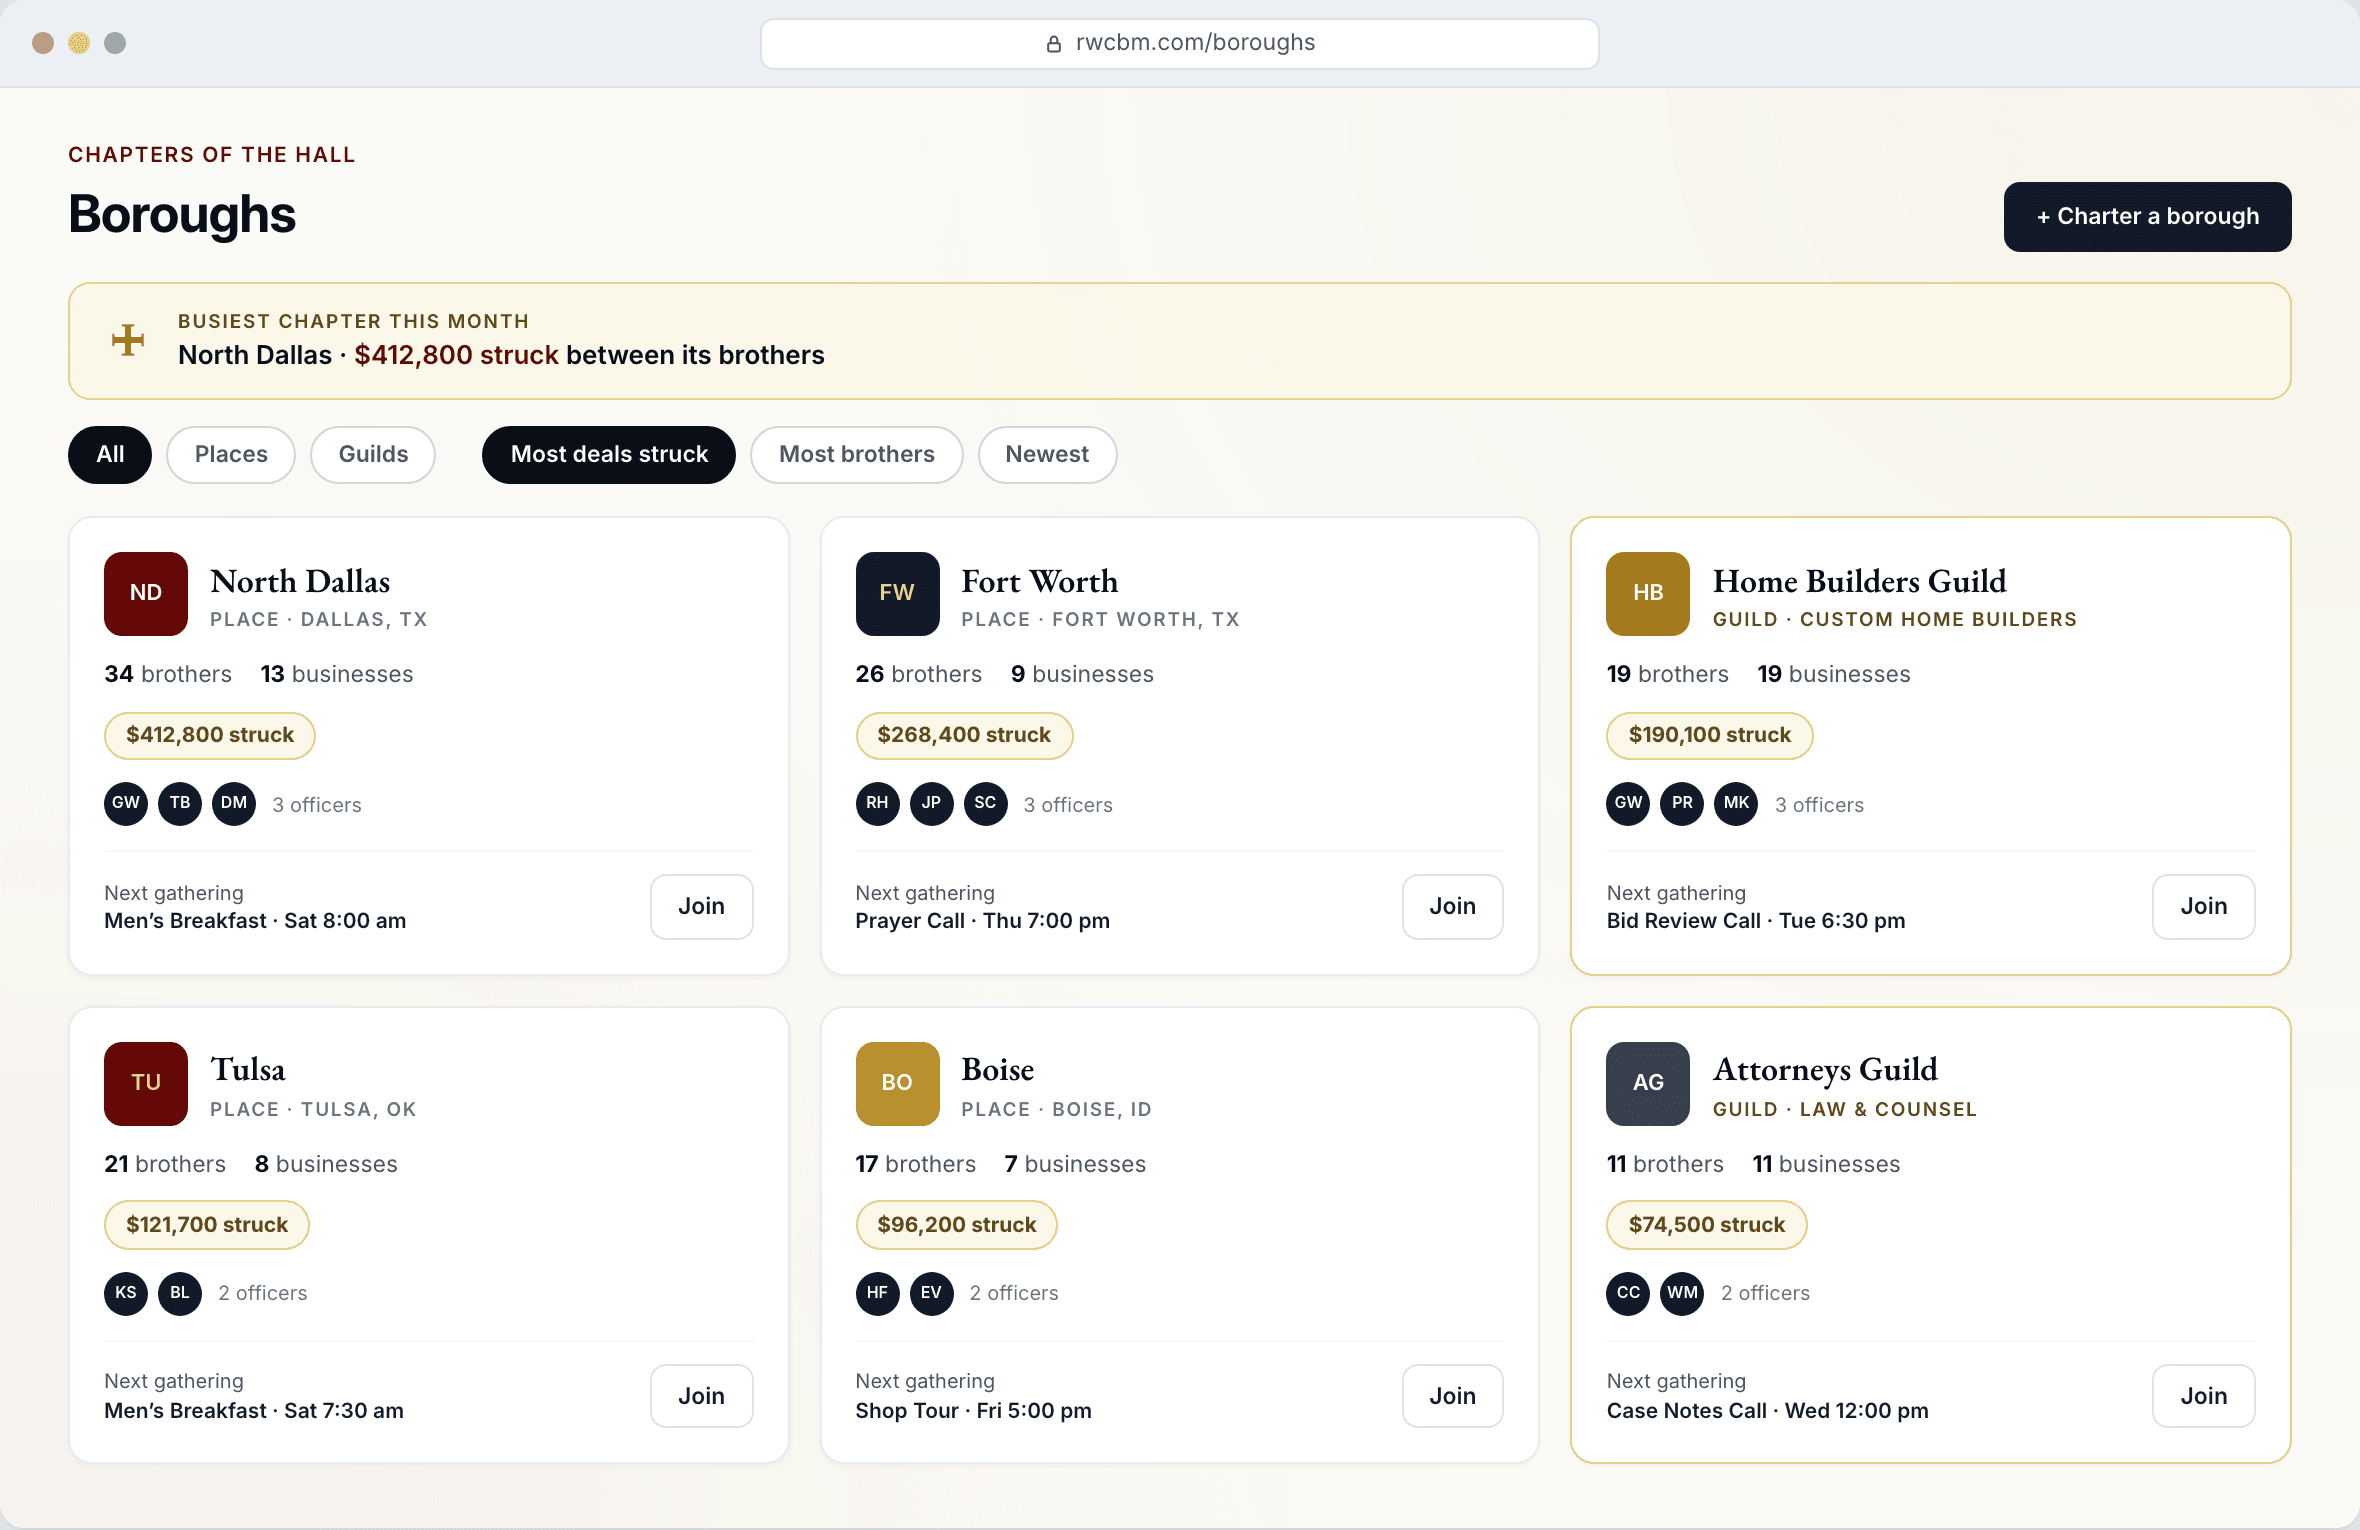Open officer CC avatar in Attorneys Guild
The width and height of the screenshot is (2360, 1530).
1628,1293
